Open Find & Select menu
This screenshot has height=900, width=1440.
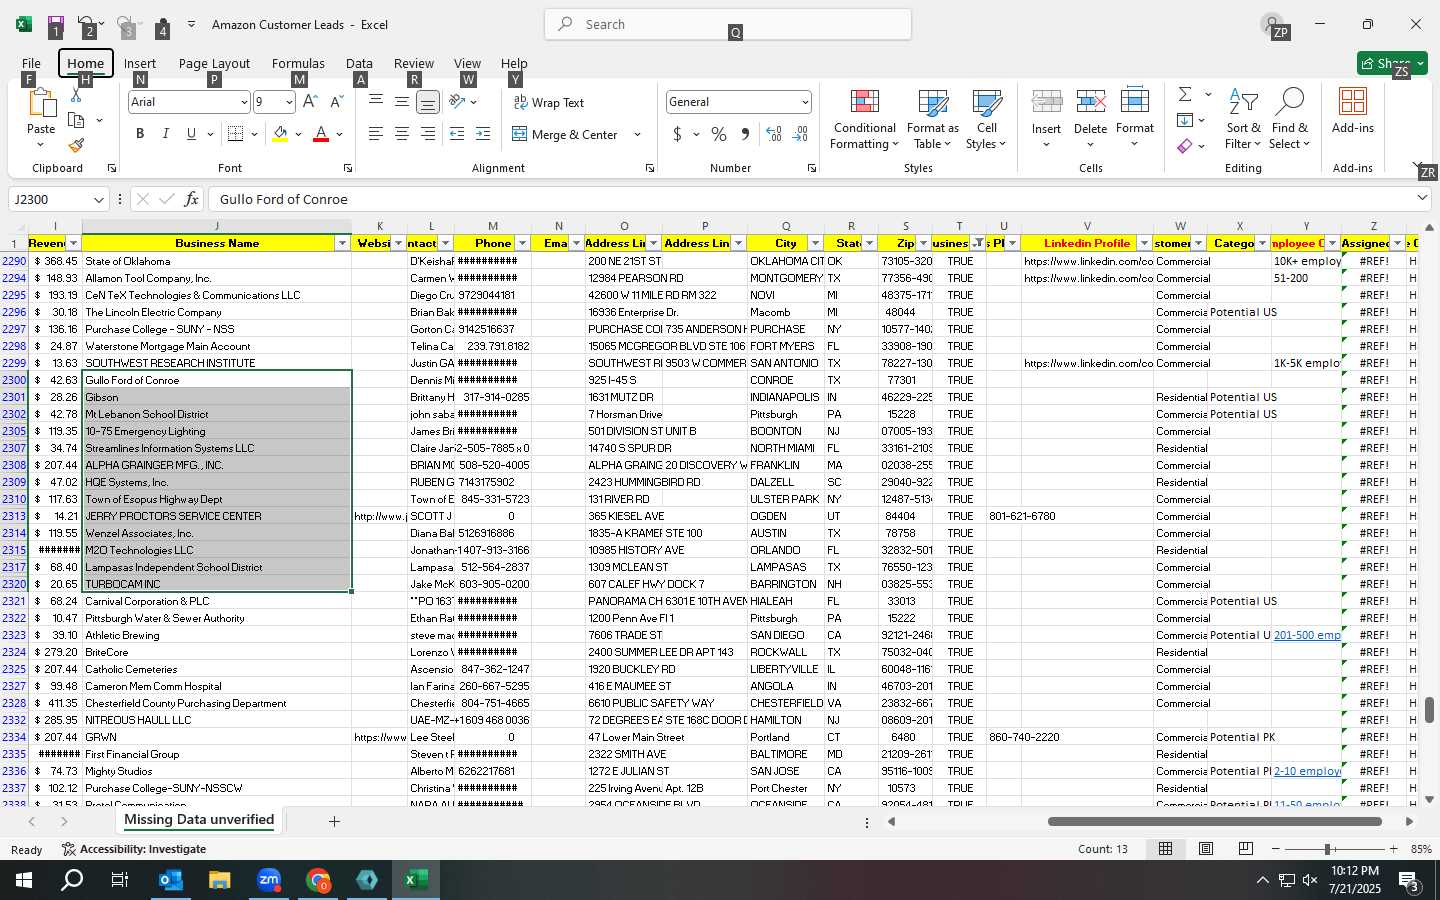coord(1290,119)
